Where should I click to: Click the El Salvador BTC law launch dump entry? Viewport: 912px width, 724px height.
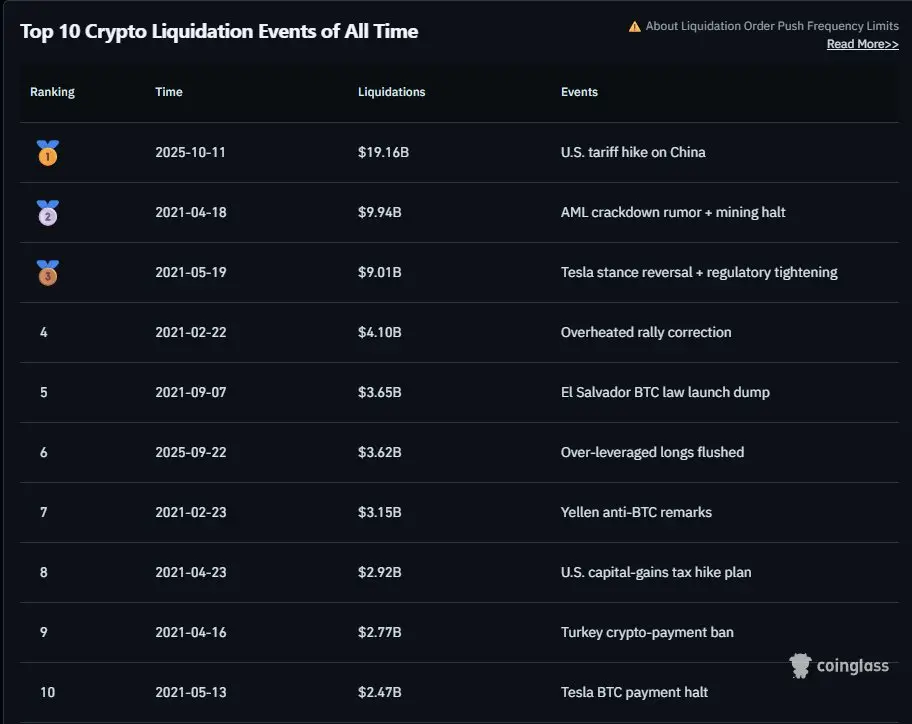click(x=665, y=393)
